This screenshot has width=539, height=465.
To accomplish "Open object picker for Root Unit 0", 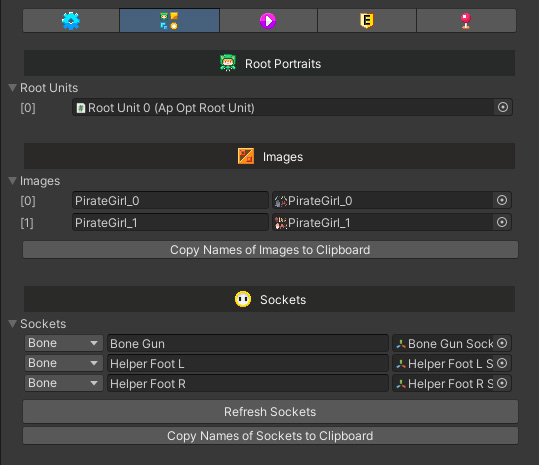I will pos(503,107).
